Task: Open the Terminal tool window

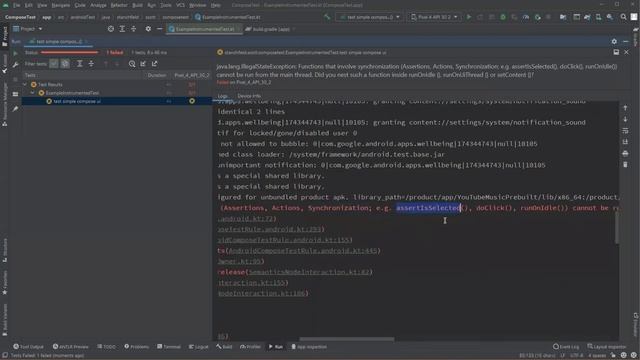Action: [169, 347]
